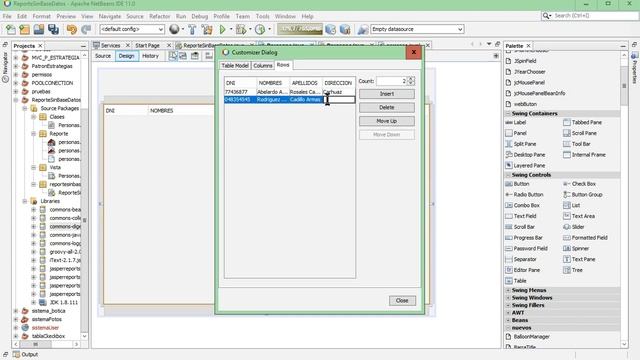
Task: Select Combo Box component in the Palette
Action: pyautogui.click(x=522, y=205)
